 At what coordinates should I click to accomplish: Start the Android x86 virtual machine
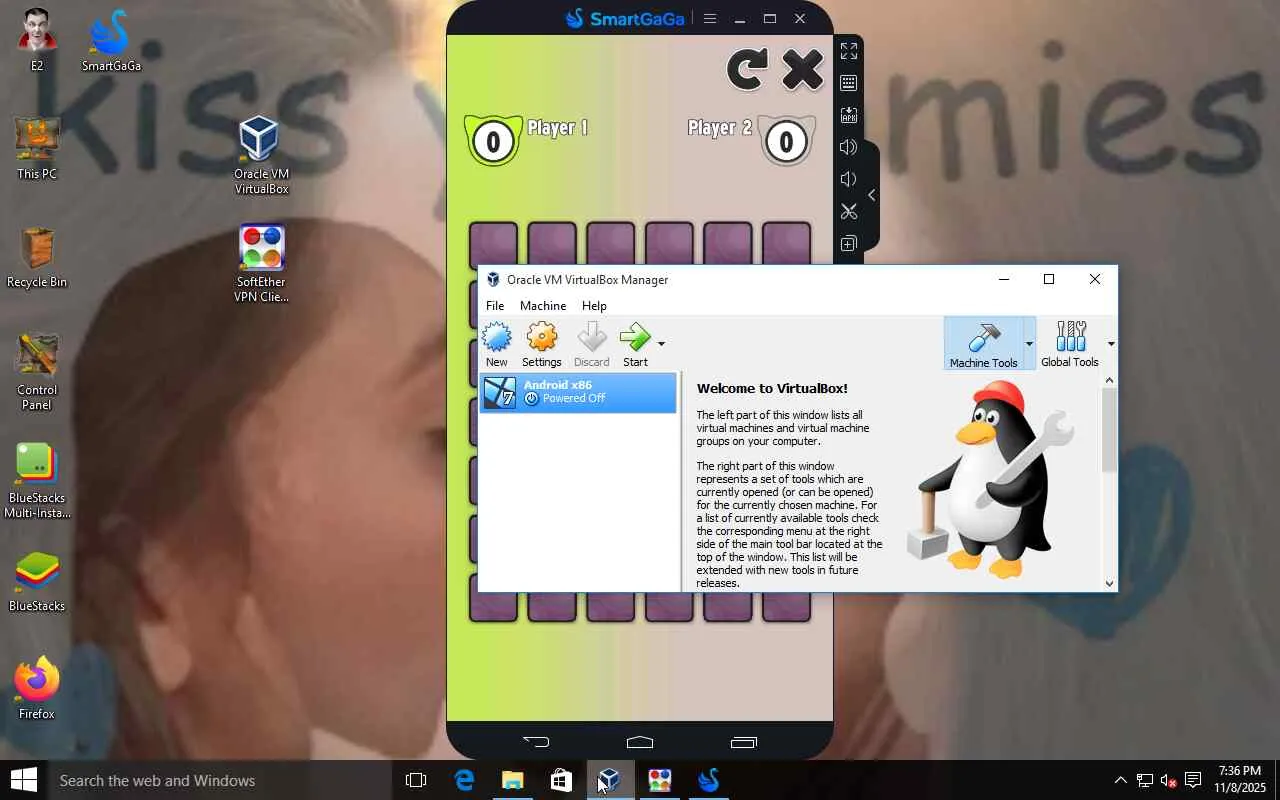tap(635, 345)
